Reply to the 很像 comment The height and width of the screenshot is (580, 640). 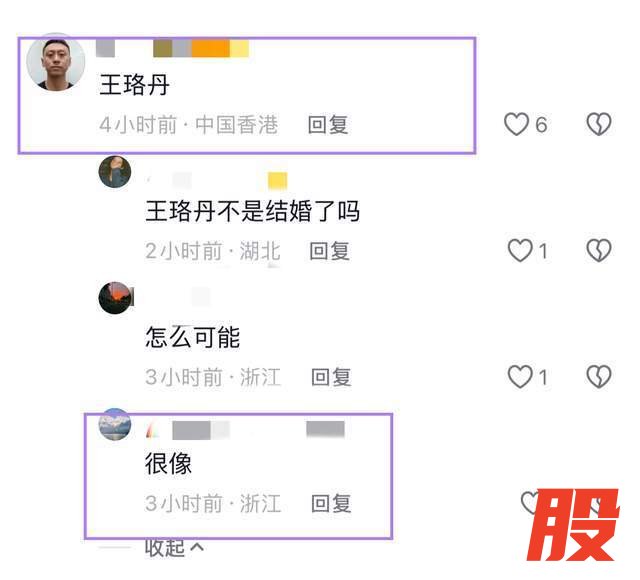(x=331, y=503)
